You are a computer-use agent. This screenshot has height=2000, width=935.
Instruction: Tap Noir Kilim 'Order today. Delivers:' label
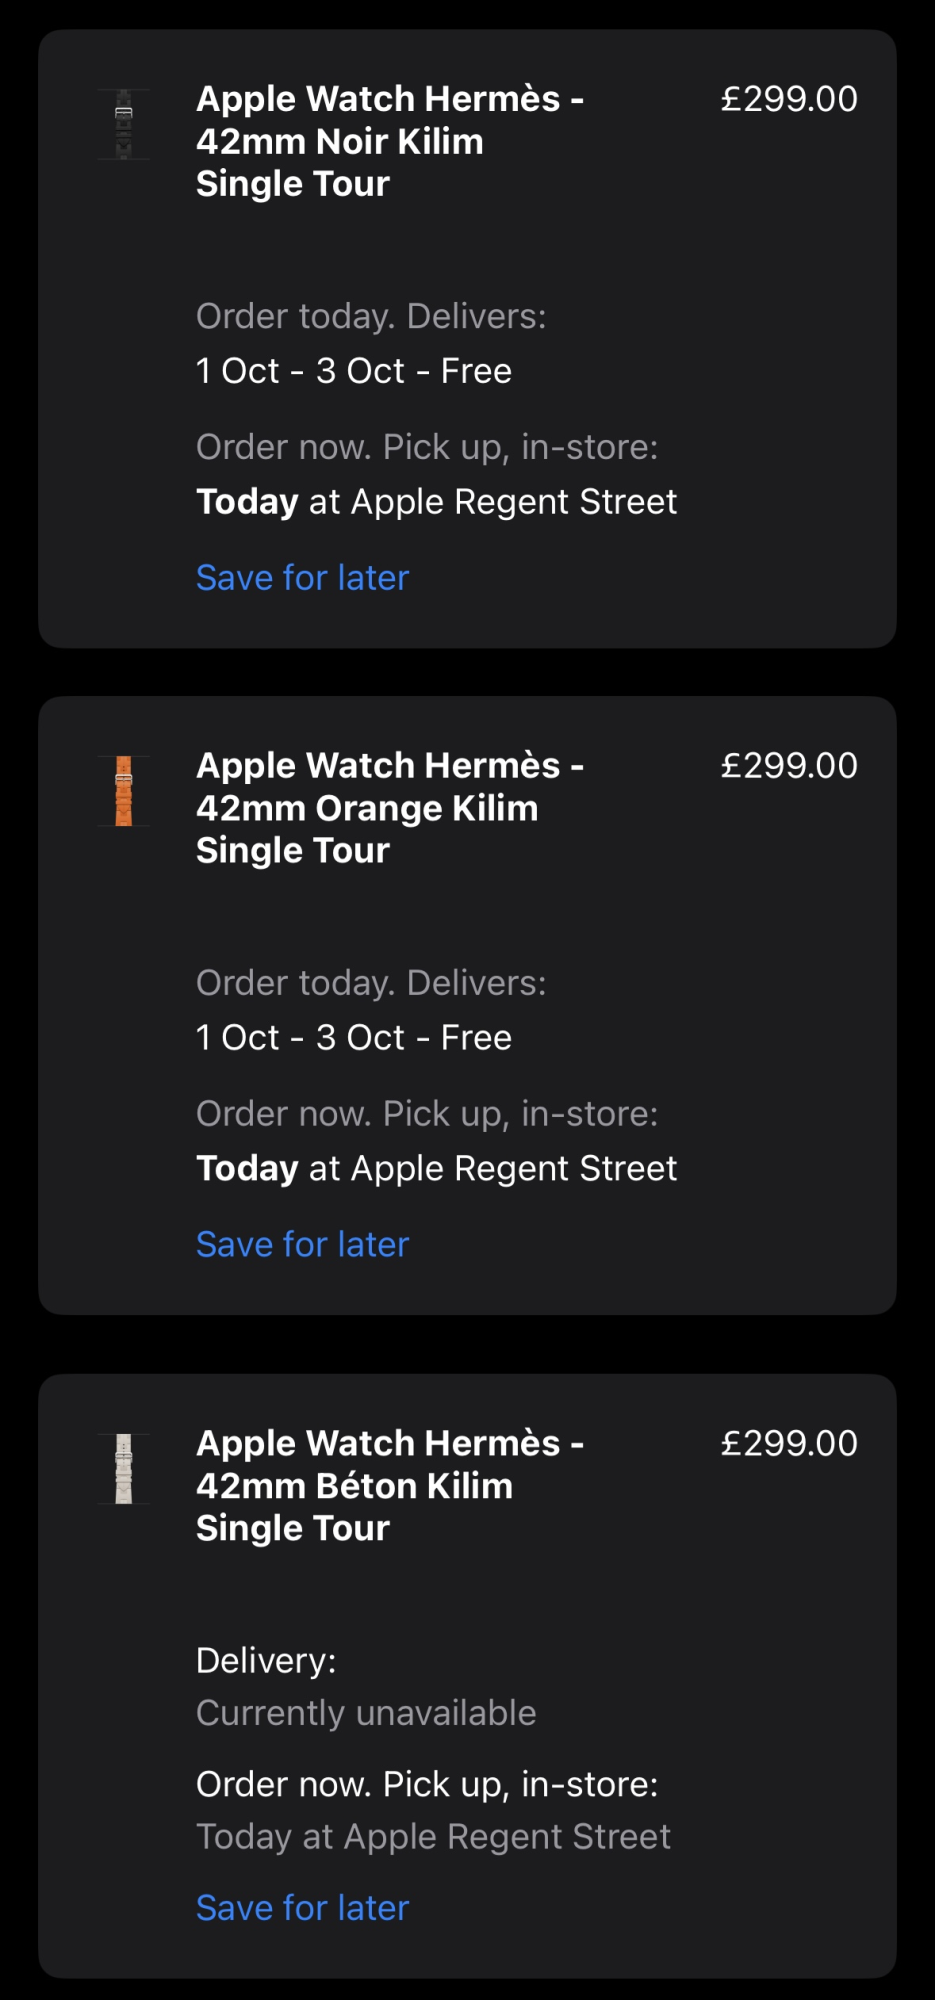[x=371, y=316]
